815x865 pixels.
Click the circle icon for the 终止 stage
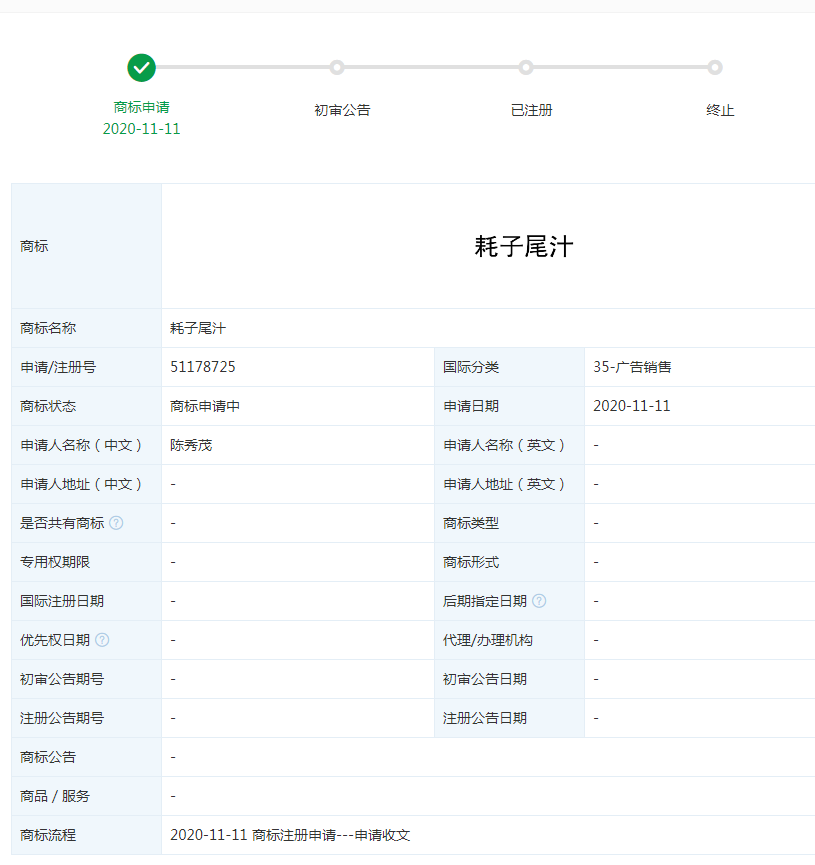(x=715, y=67)
